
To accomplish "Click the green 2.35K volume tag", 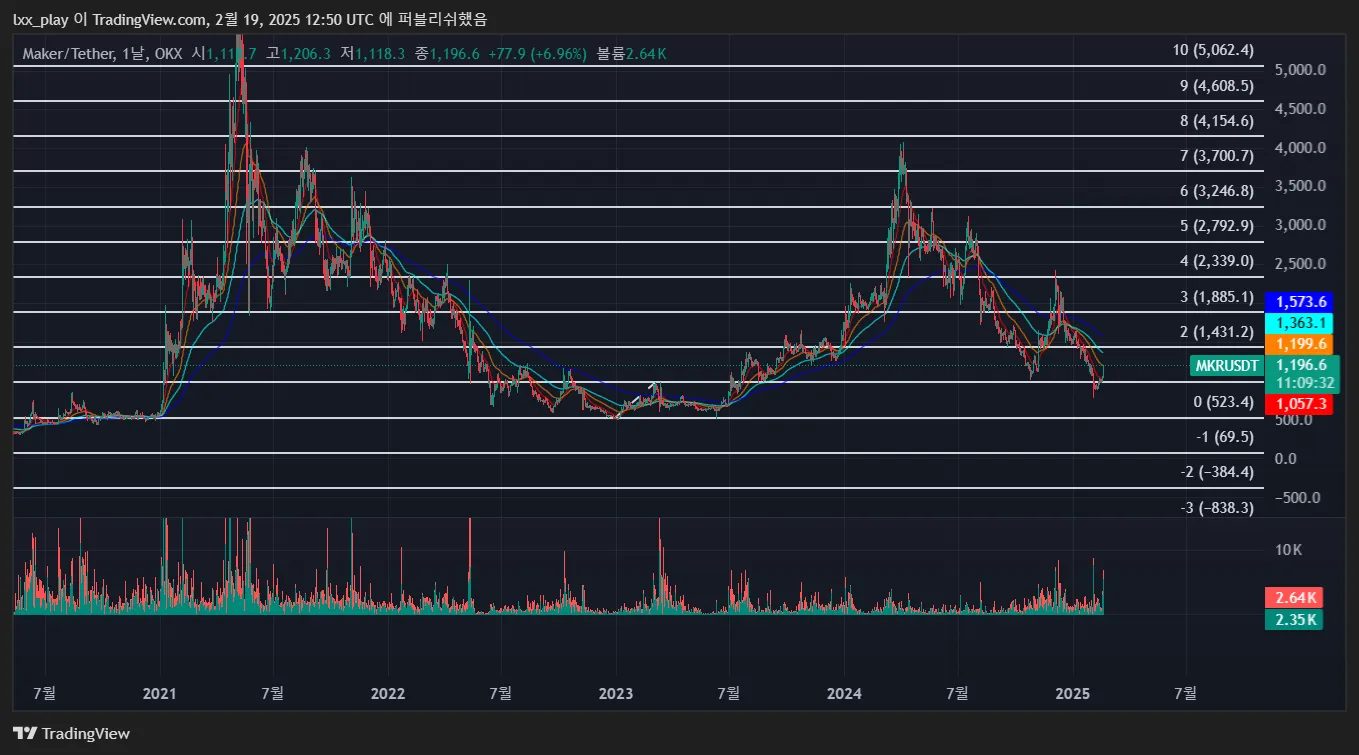I will pos(1293,620).
